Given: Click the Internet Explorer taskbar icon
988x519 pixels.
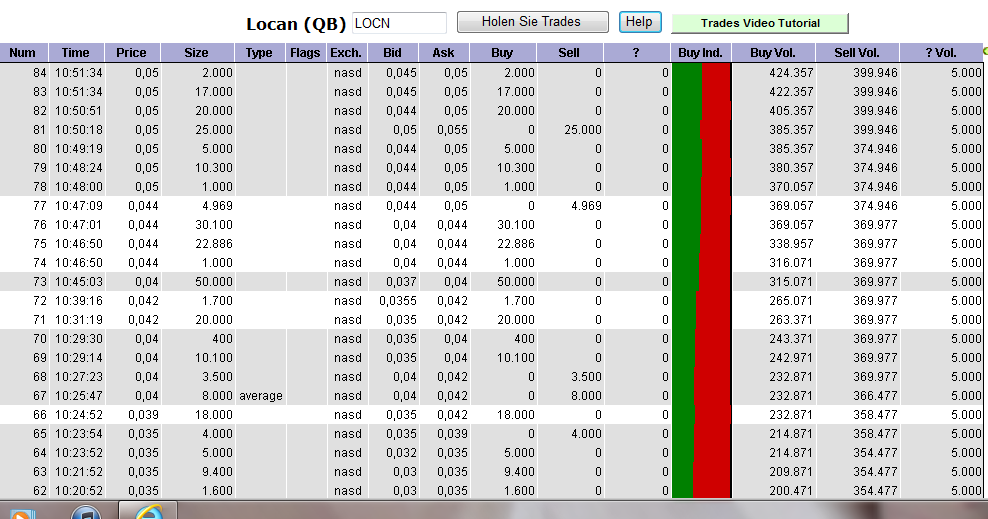Looking at the screenshot, I should click(x=149, y=512).
